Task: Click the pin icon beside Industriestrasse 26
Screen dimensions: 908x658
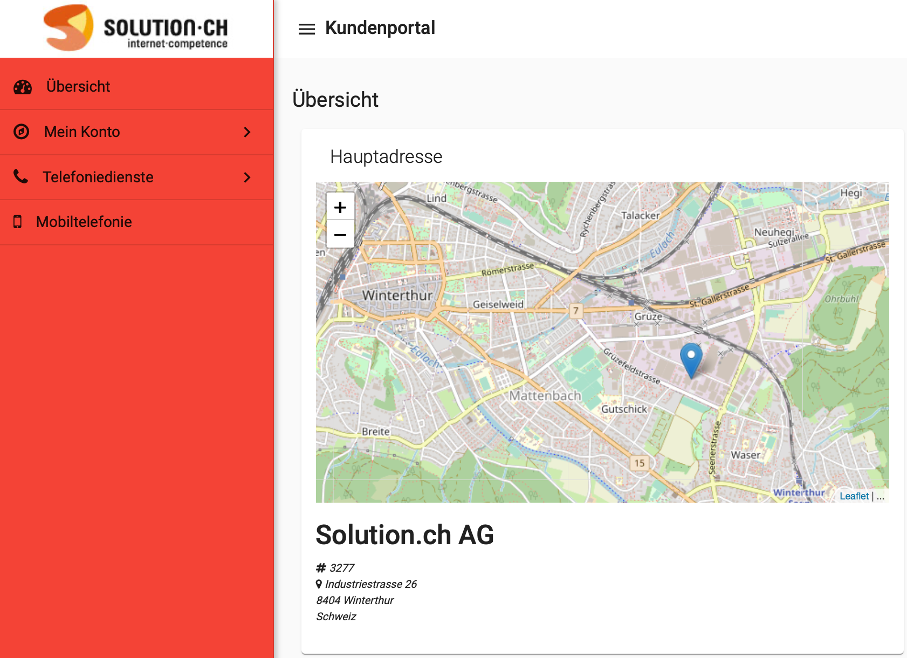Action: point(319,584)
